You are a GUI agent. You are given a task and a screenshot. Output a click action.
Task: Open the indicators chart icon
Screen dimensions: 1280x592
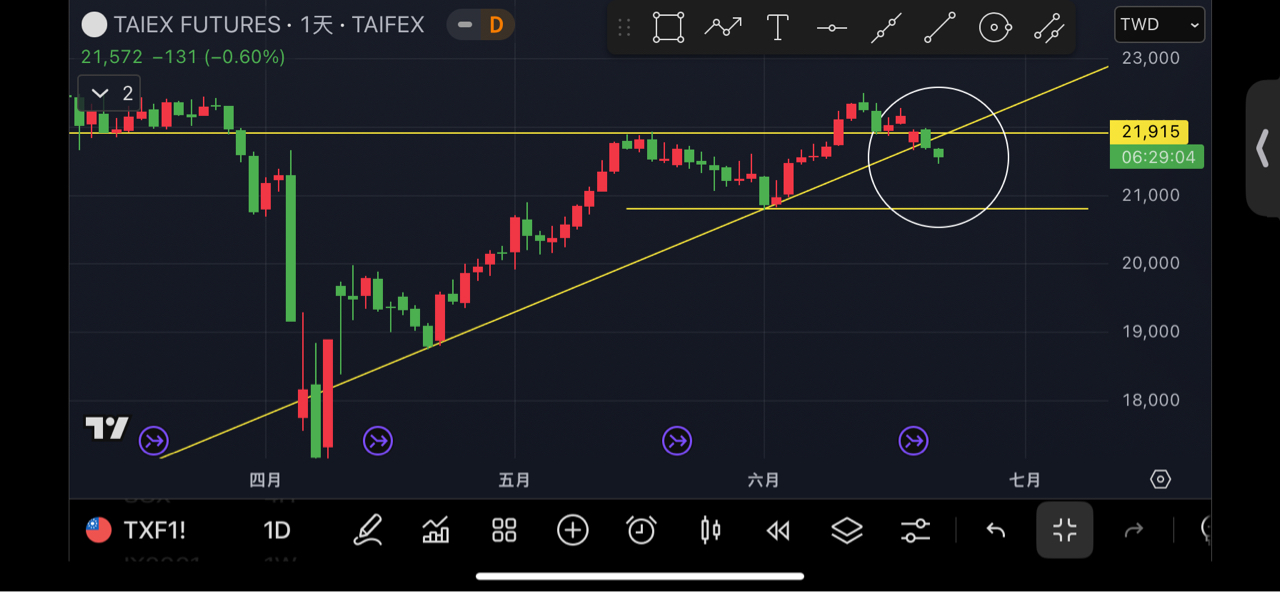436,530
